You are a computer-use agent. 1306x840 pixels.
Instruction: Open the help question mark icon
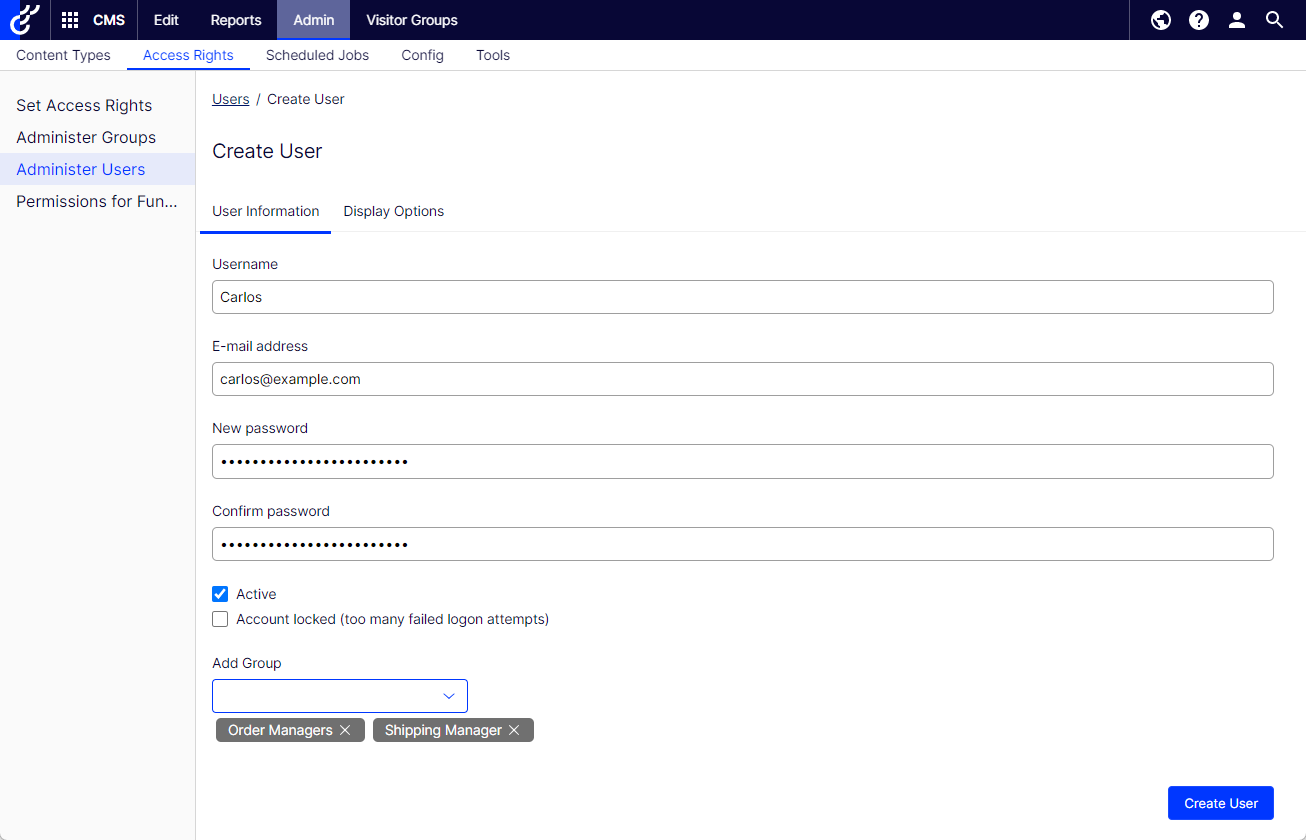pyautogui.click(x=1198, y=19)
